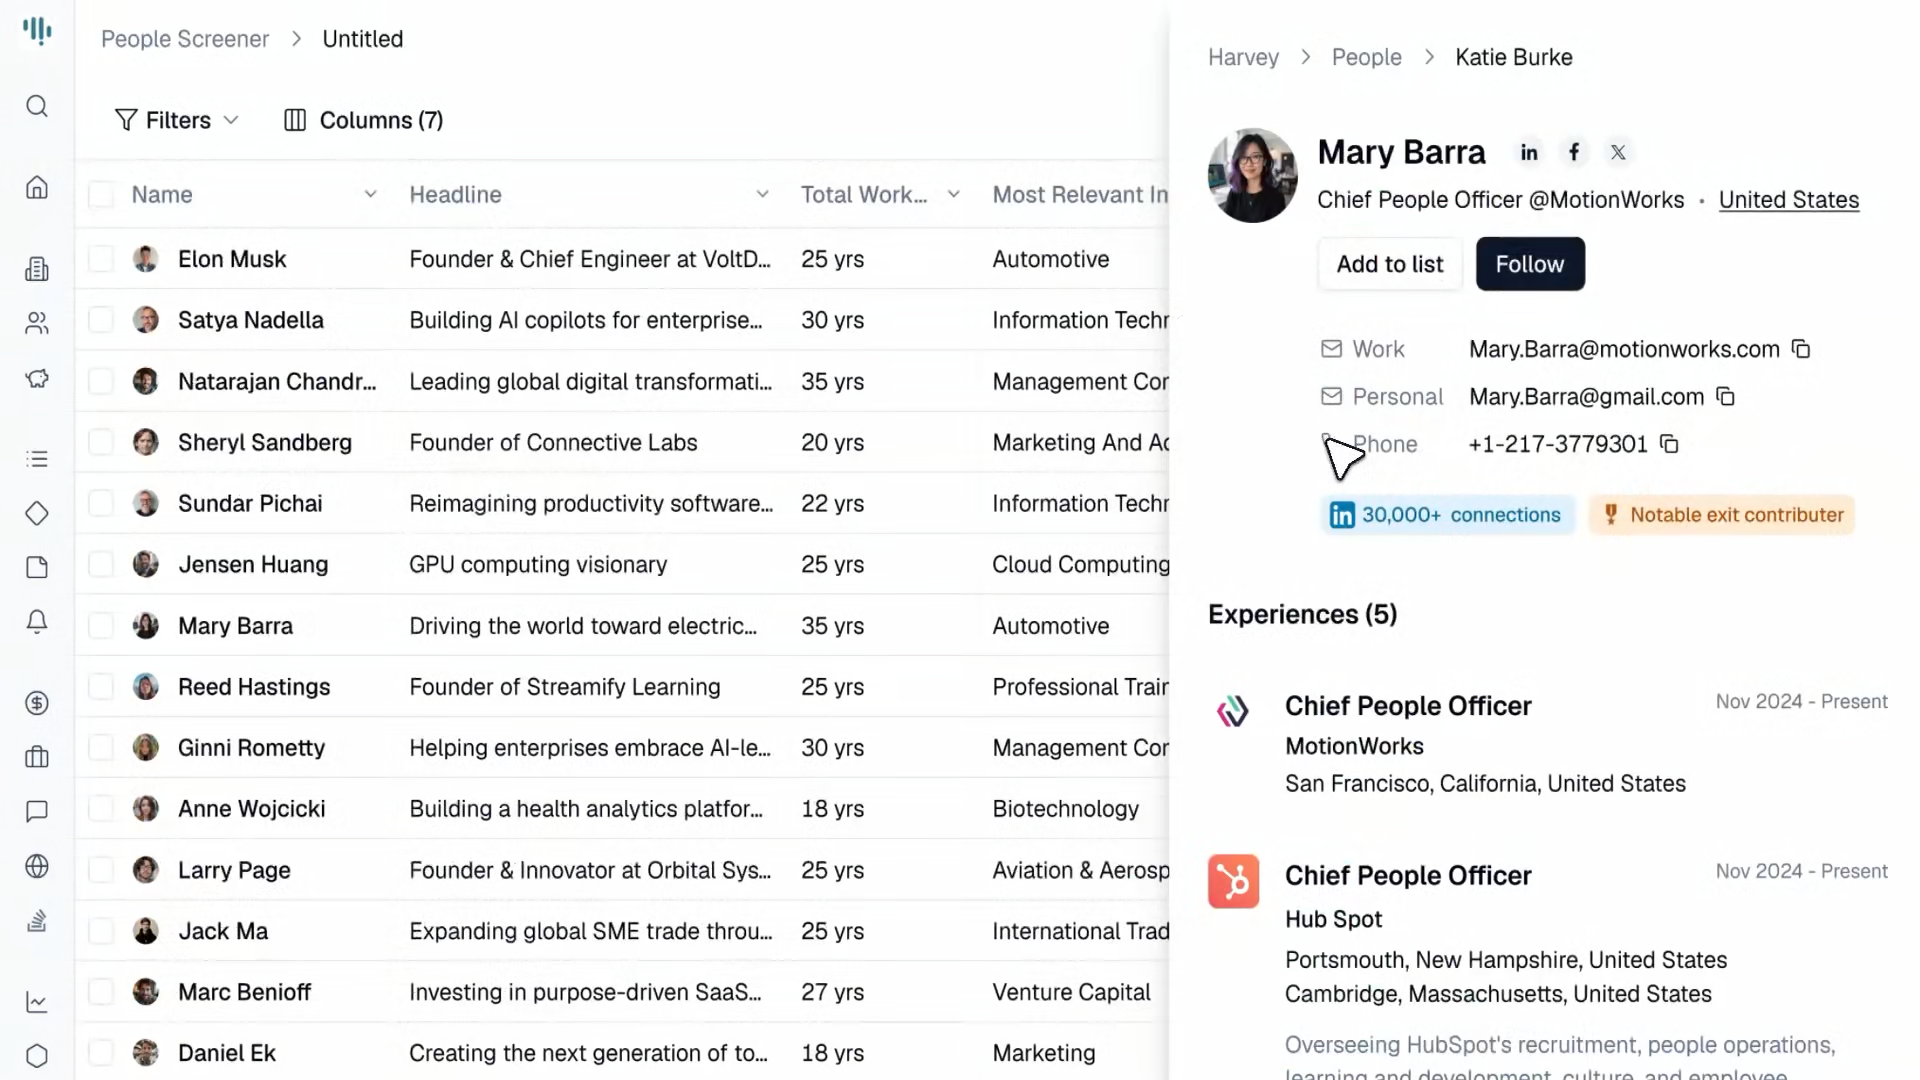1920x1080 pixels.
Task: Open the Name column sort chevron
Action: click(370, 194)
